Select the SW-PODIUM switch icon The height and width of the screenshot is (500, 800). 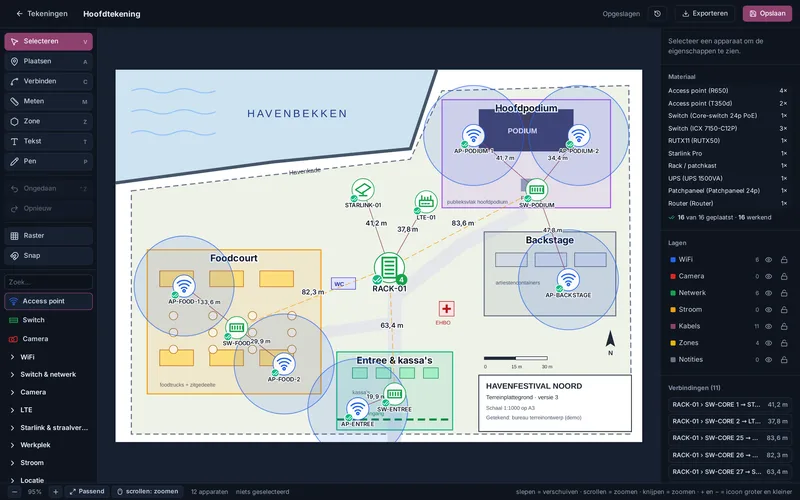[536, 190]
